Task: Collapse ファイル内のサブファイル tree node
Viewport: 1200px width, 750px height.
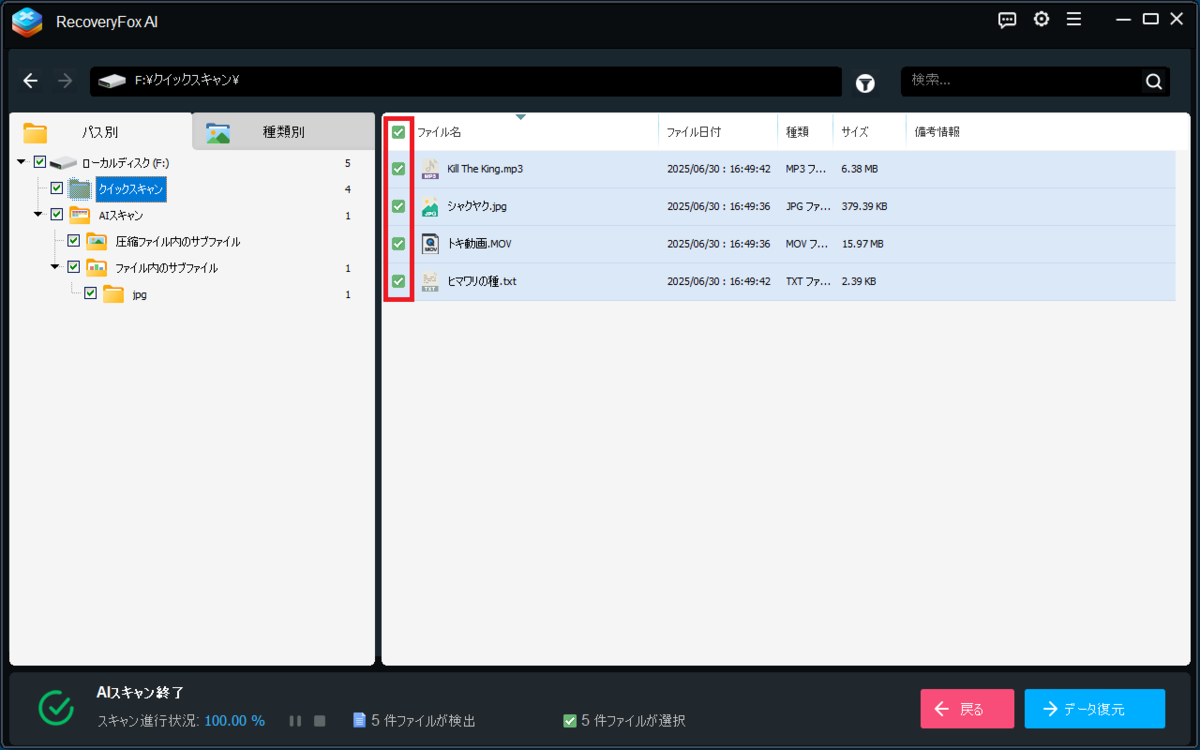Action: 56,267
